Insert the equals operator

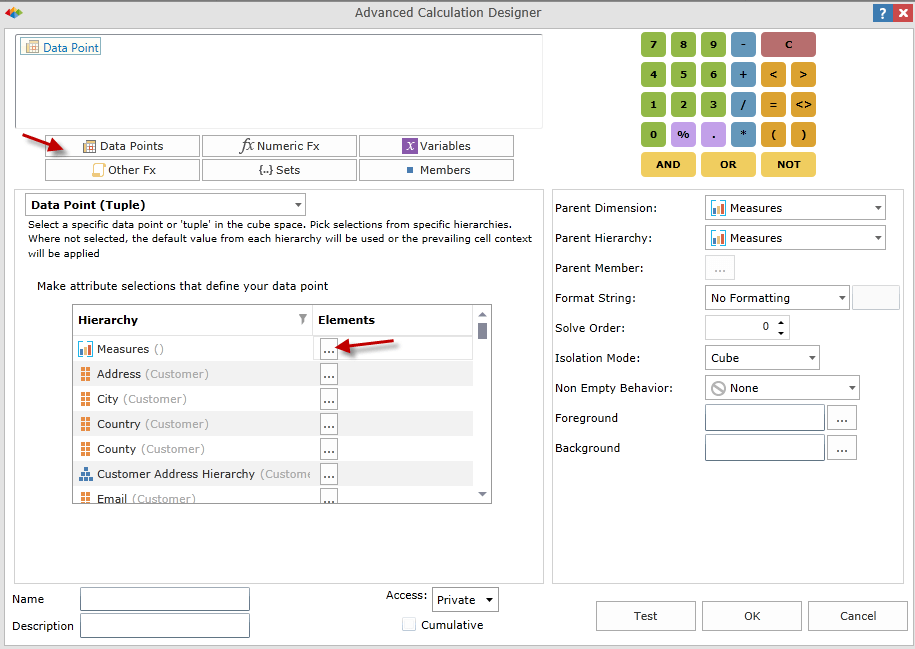pos(773,105)
